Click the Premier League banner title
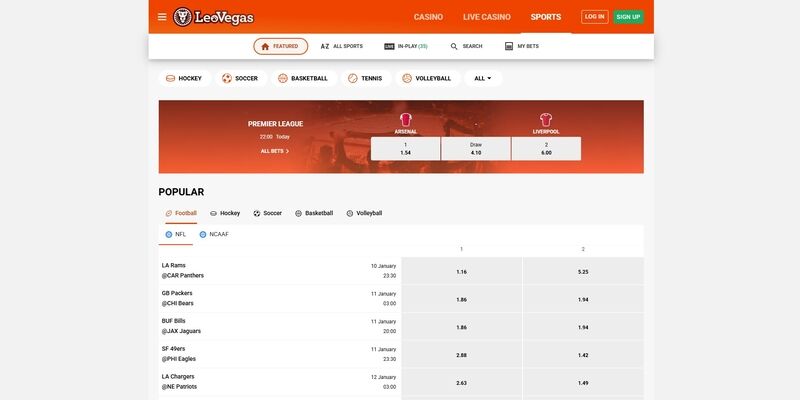Screen dimensions: 800x400 [x=276, y=124]
